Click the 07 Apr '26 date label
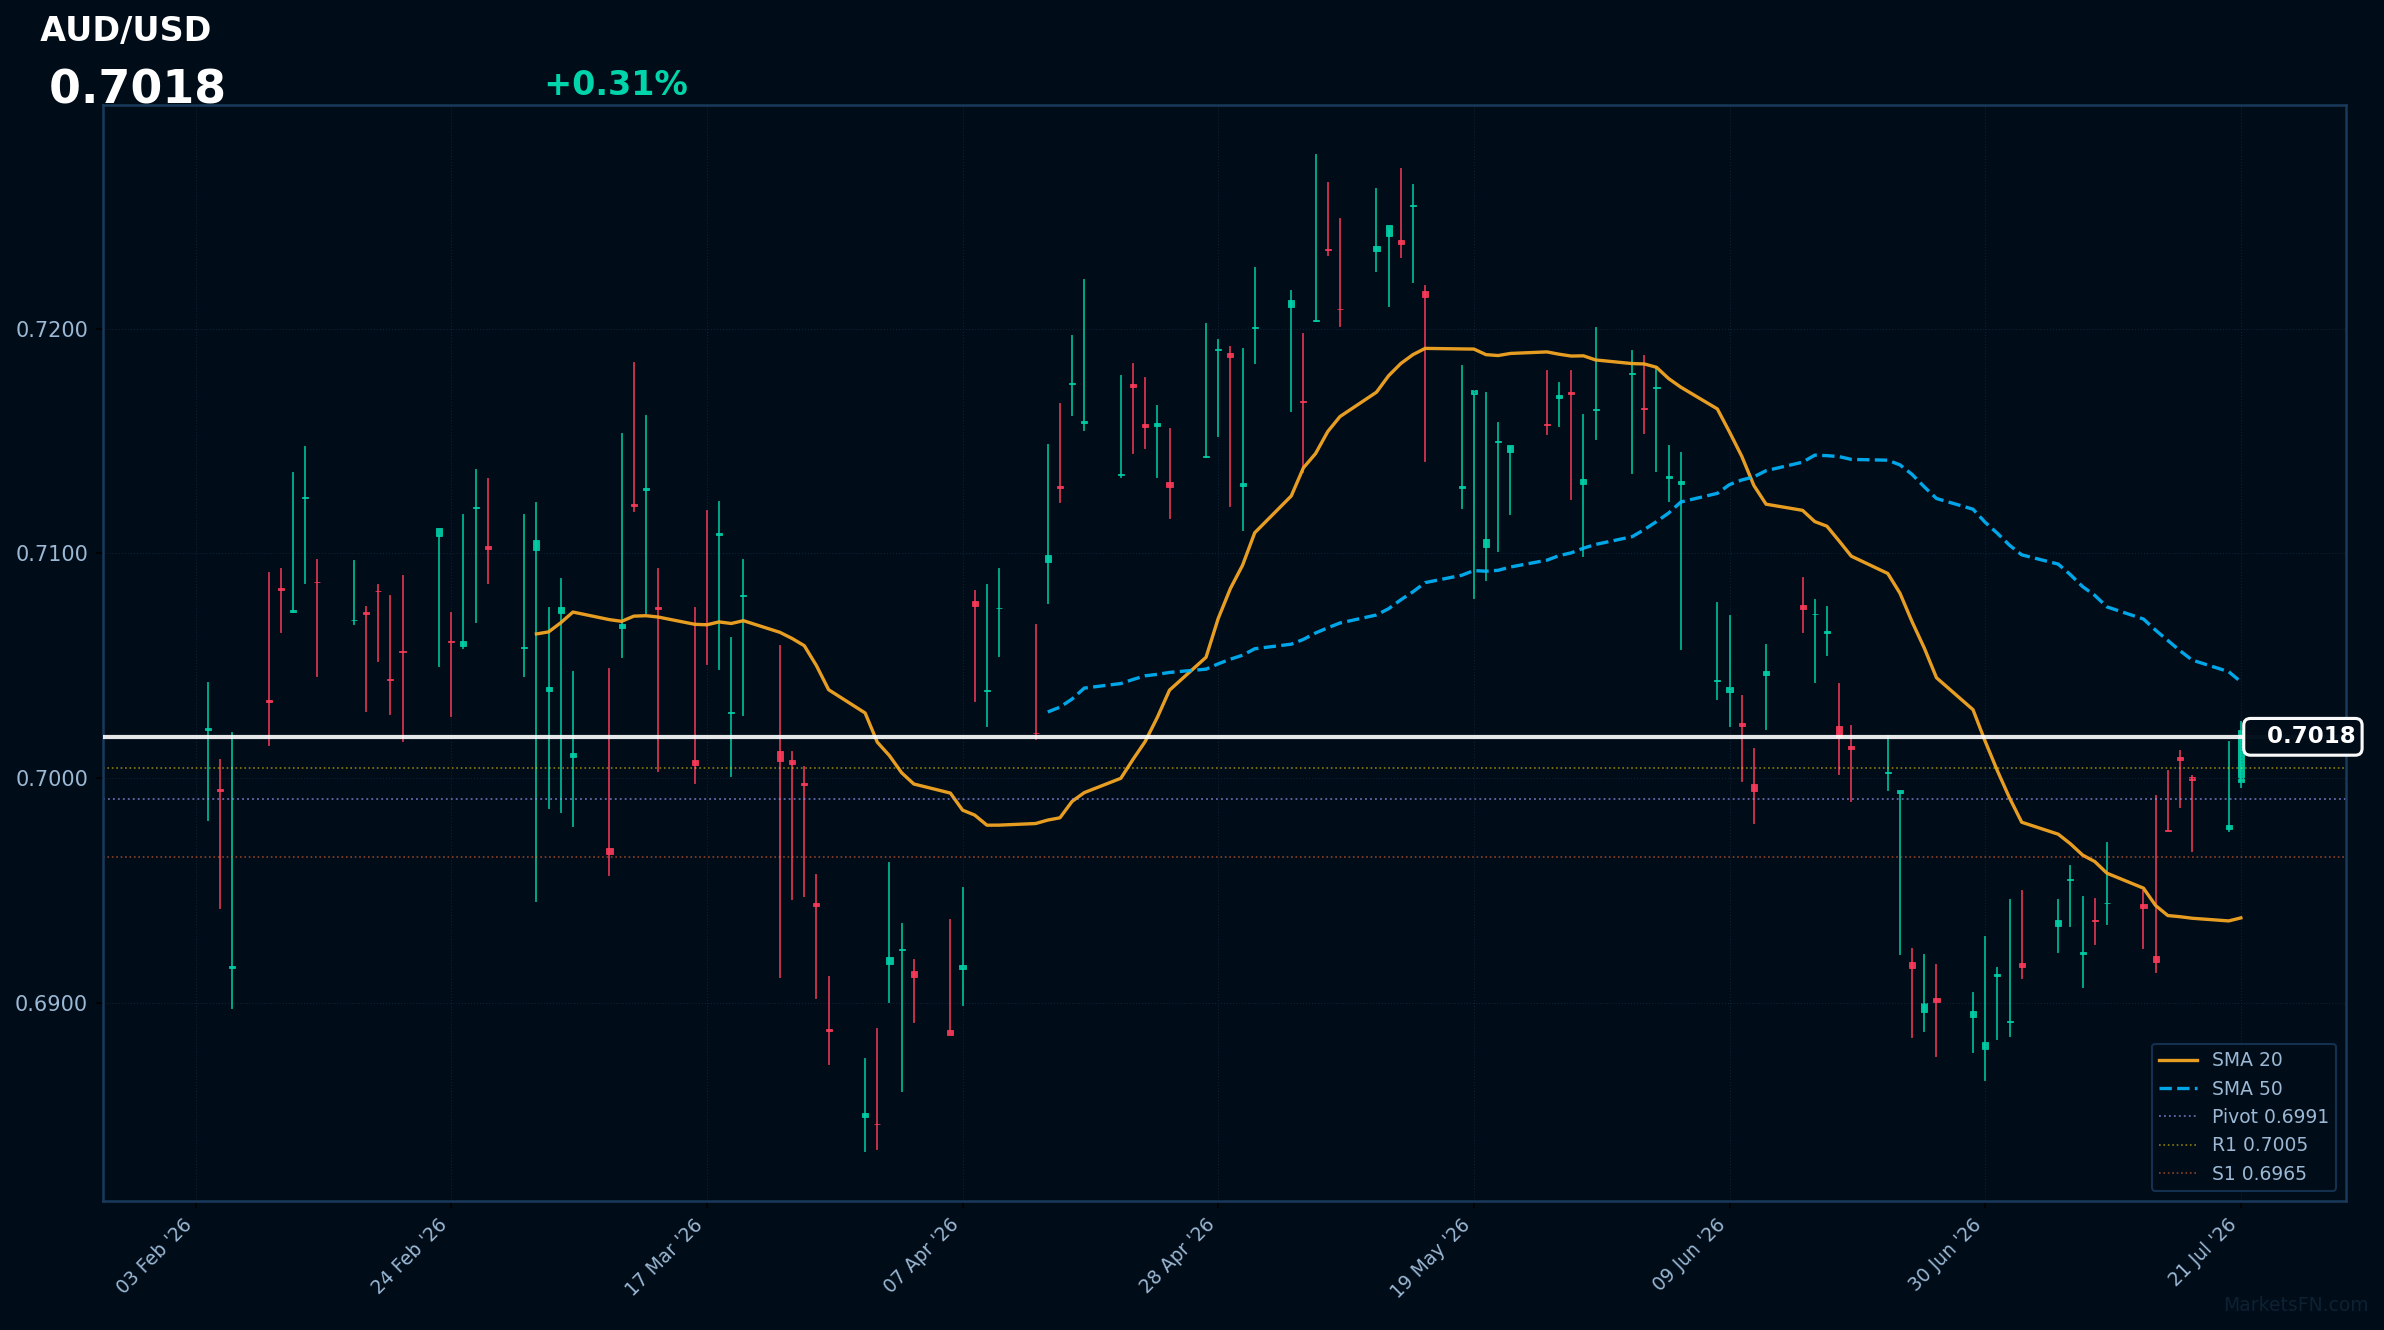 pyautogui.click(x=922, y=1256)
